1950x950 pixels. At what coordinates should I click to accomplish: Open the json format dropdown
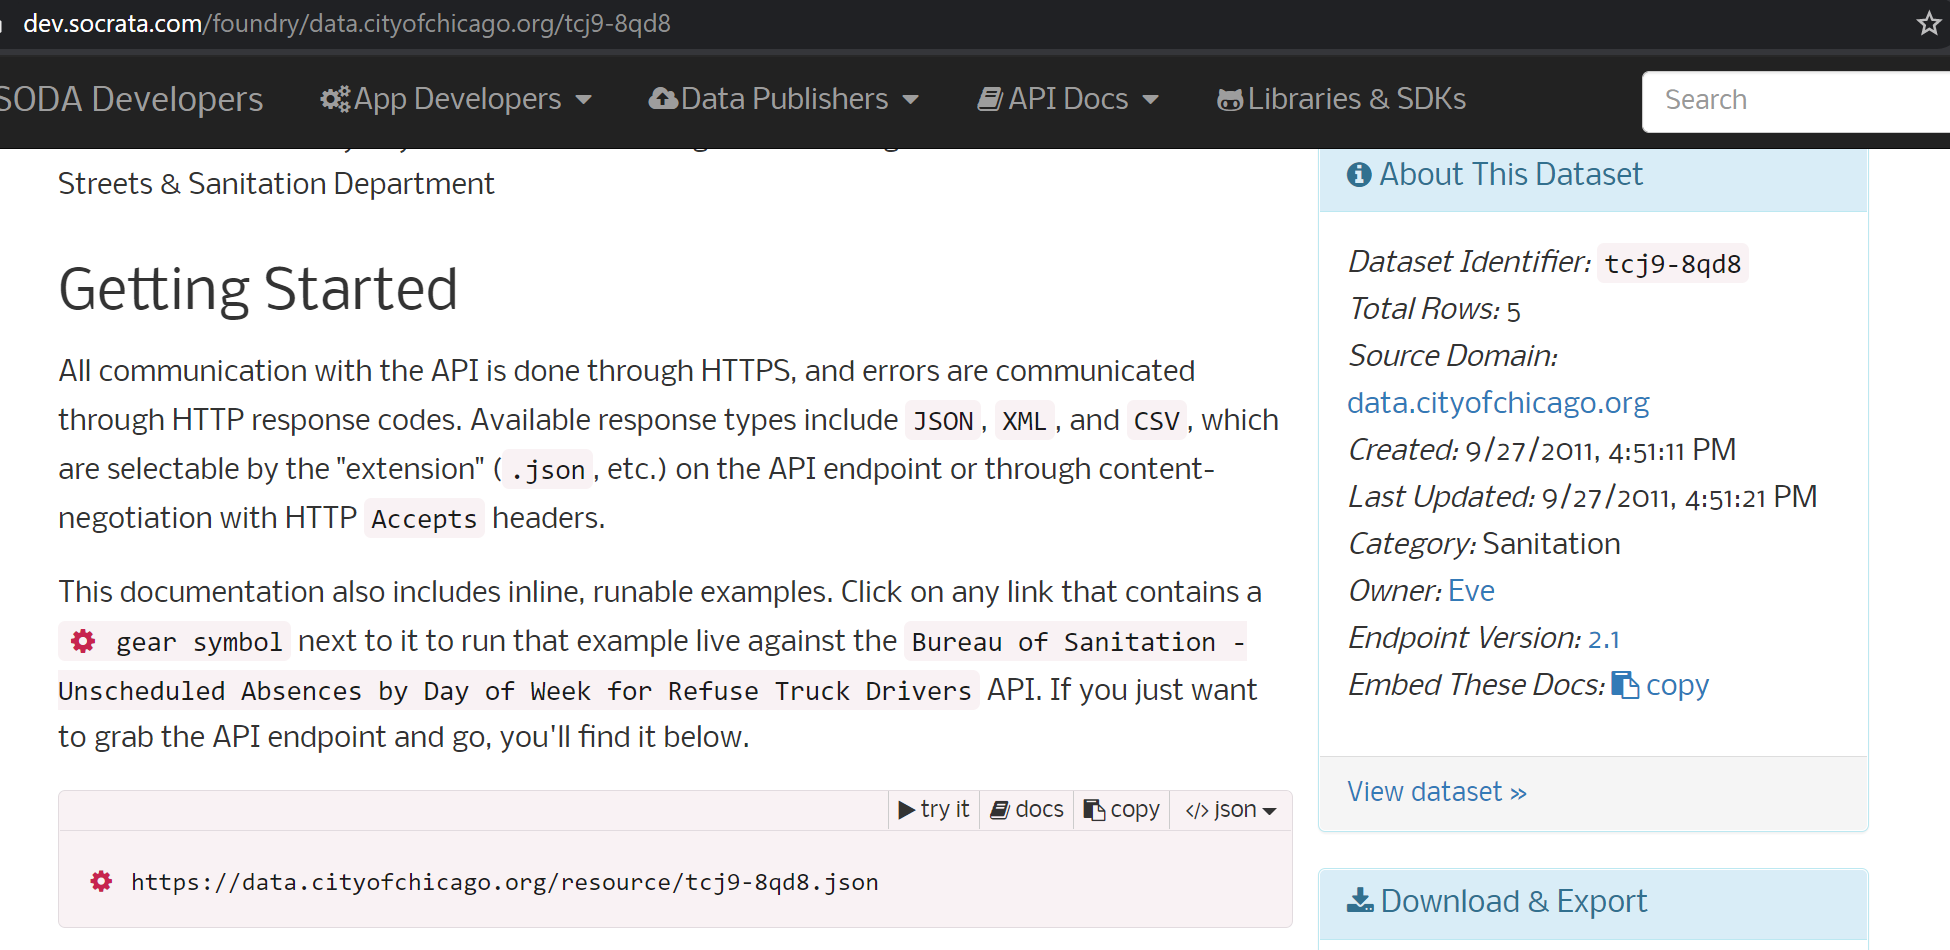pos(1229,809)
